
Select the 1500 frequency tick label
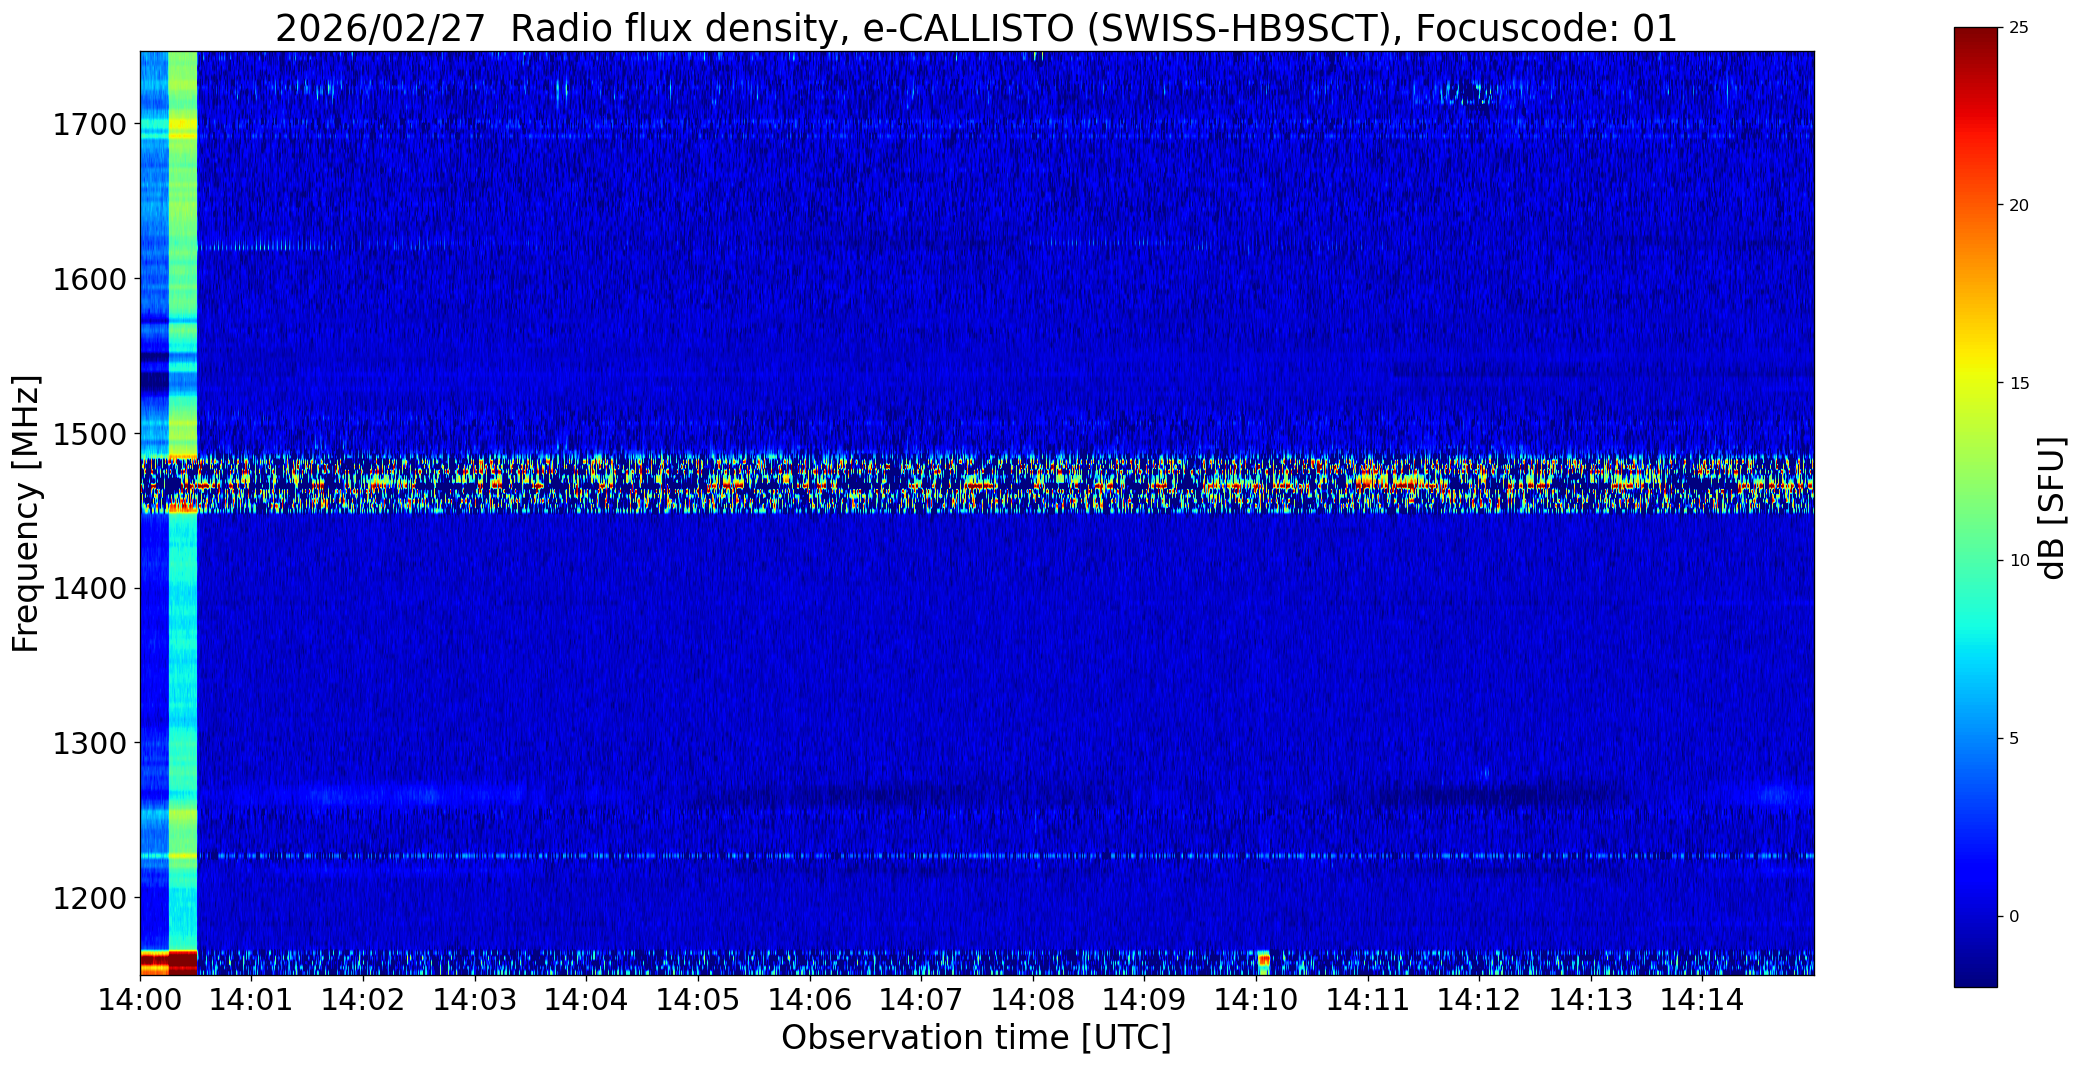(90, 434)
